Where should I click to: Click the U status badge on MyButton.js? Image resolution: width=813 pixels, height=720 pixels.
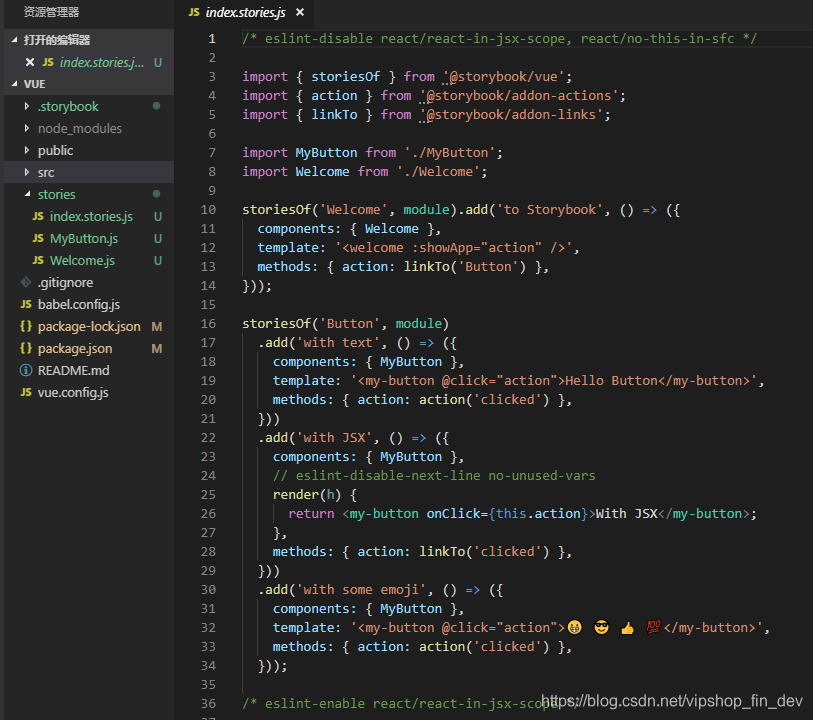click(158, 238)
